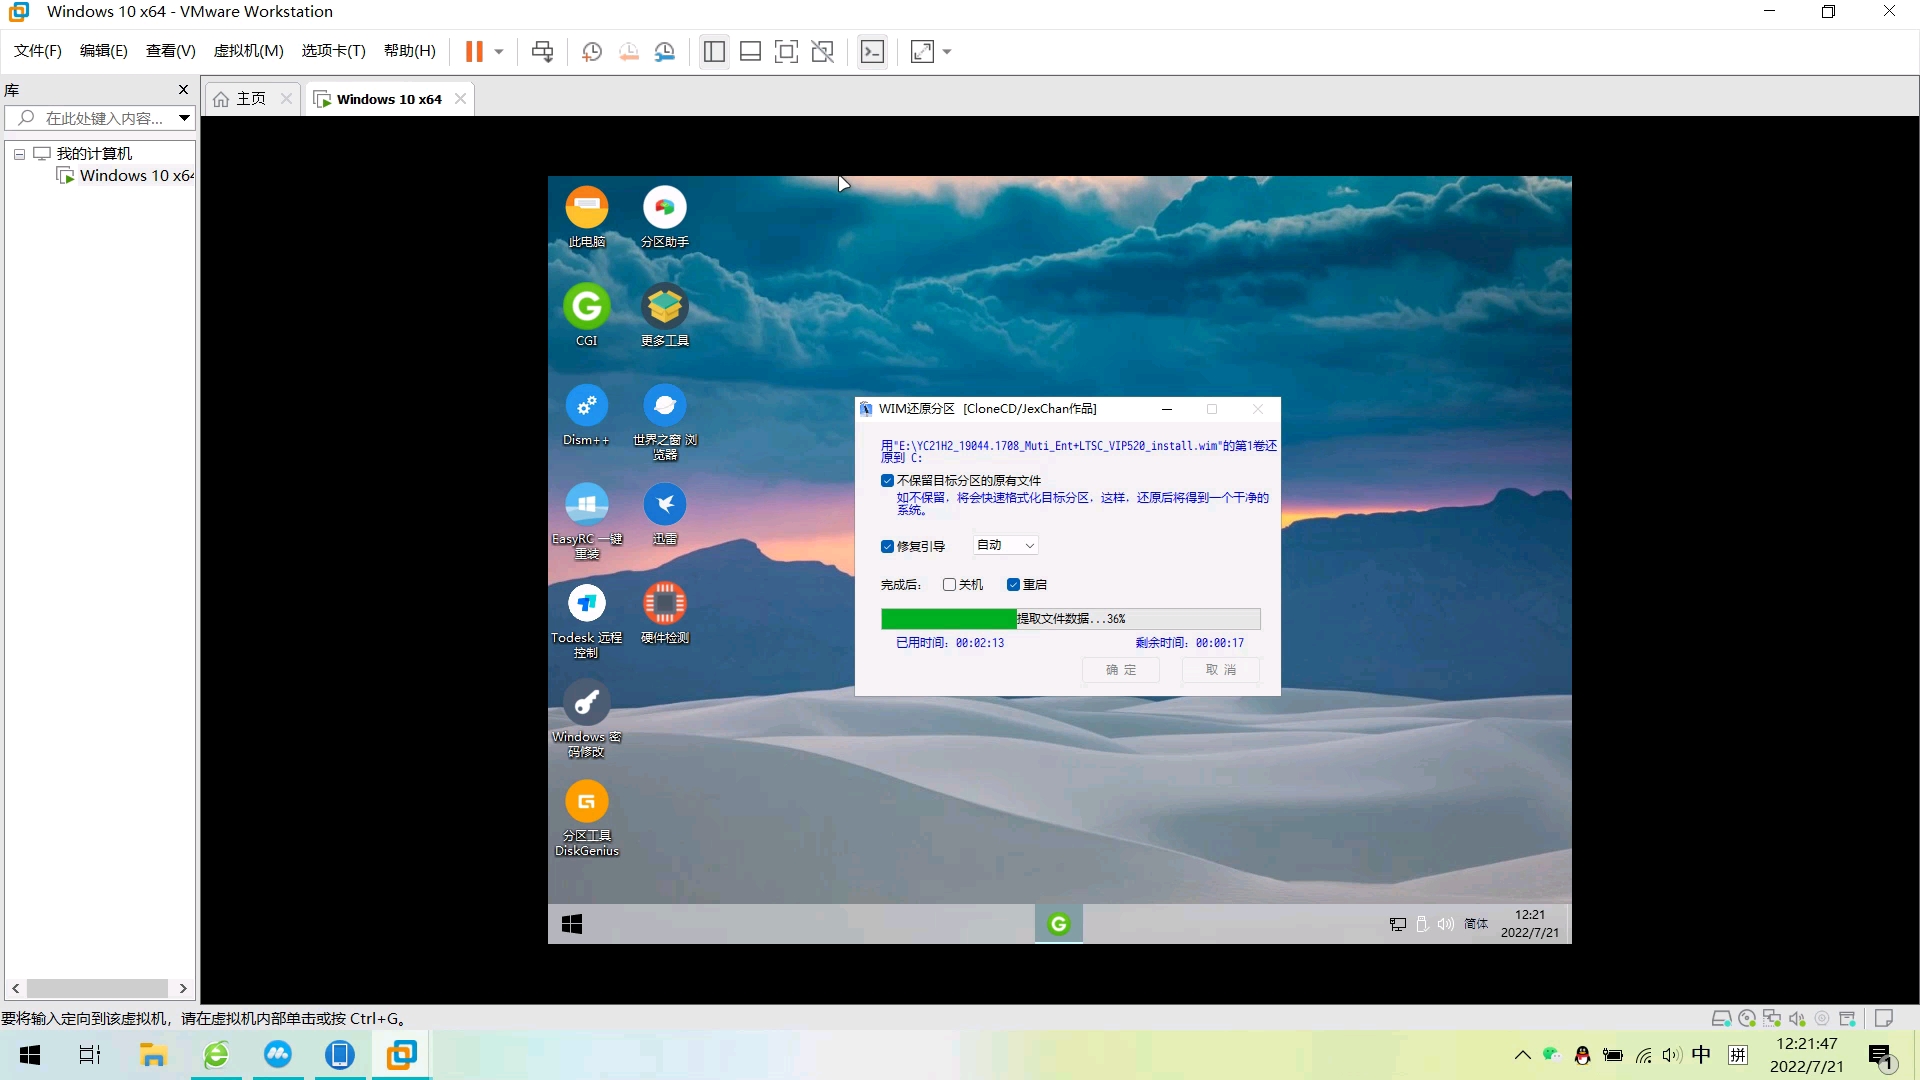The width and height of the screenshot is (1920, 1080).
Task: Toggle the 修复引导 checkbox
Action: pyautogui.click(x=887, y=546)
